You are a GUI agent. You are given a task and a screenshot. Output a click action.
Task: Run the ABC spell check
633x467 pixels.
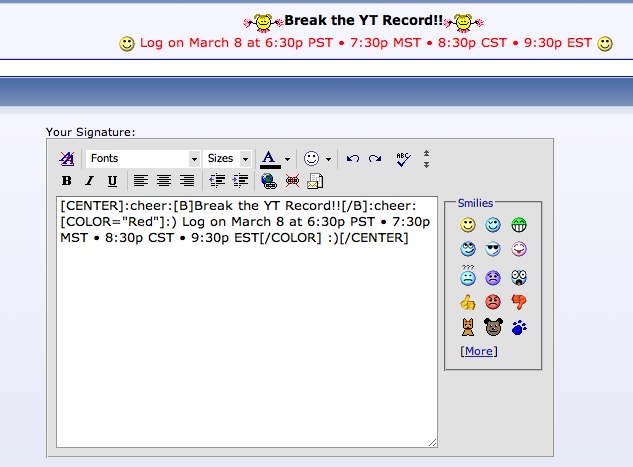pos(403,158)
